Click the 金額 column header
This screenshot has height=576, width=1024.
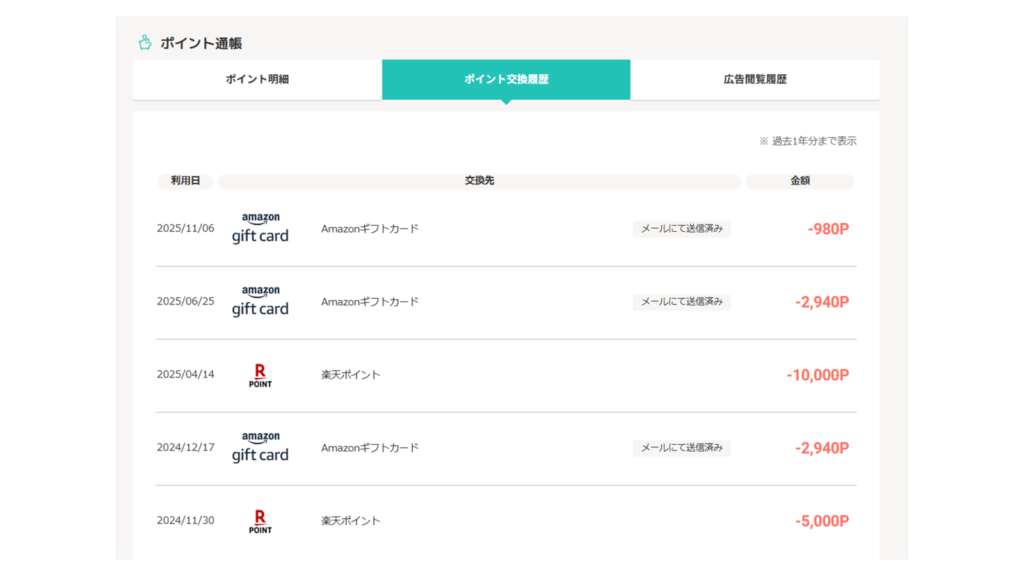[799, 181]
